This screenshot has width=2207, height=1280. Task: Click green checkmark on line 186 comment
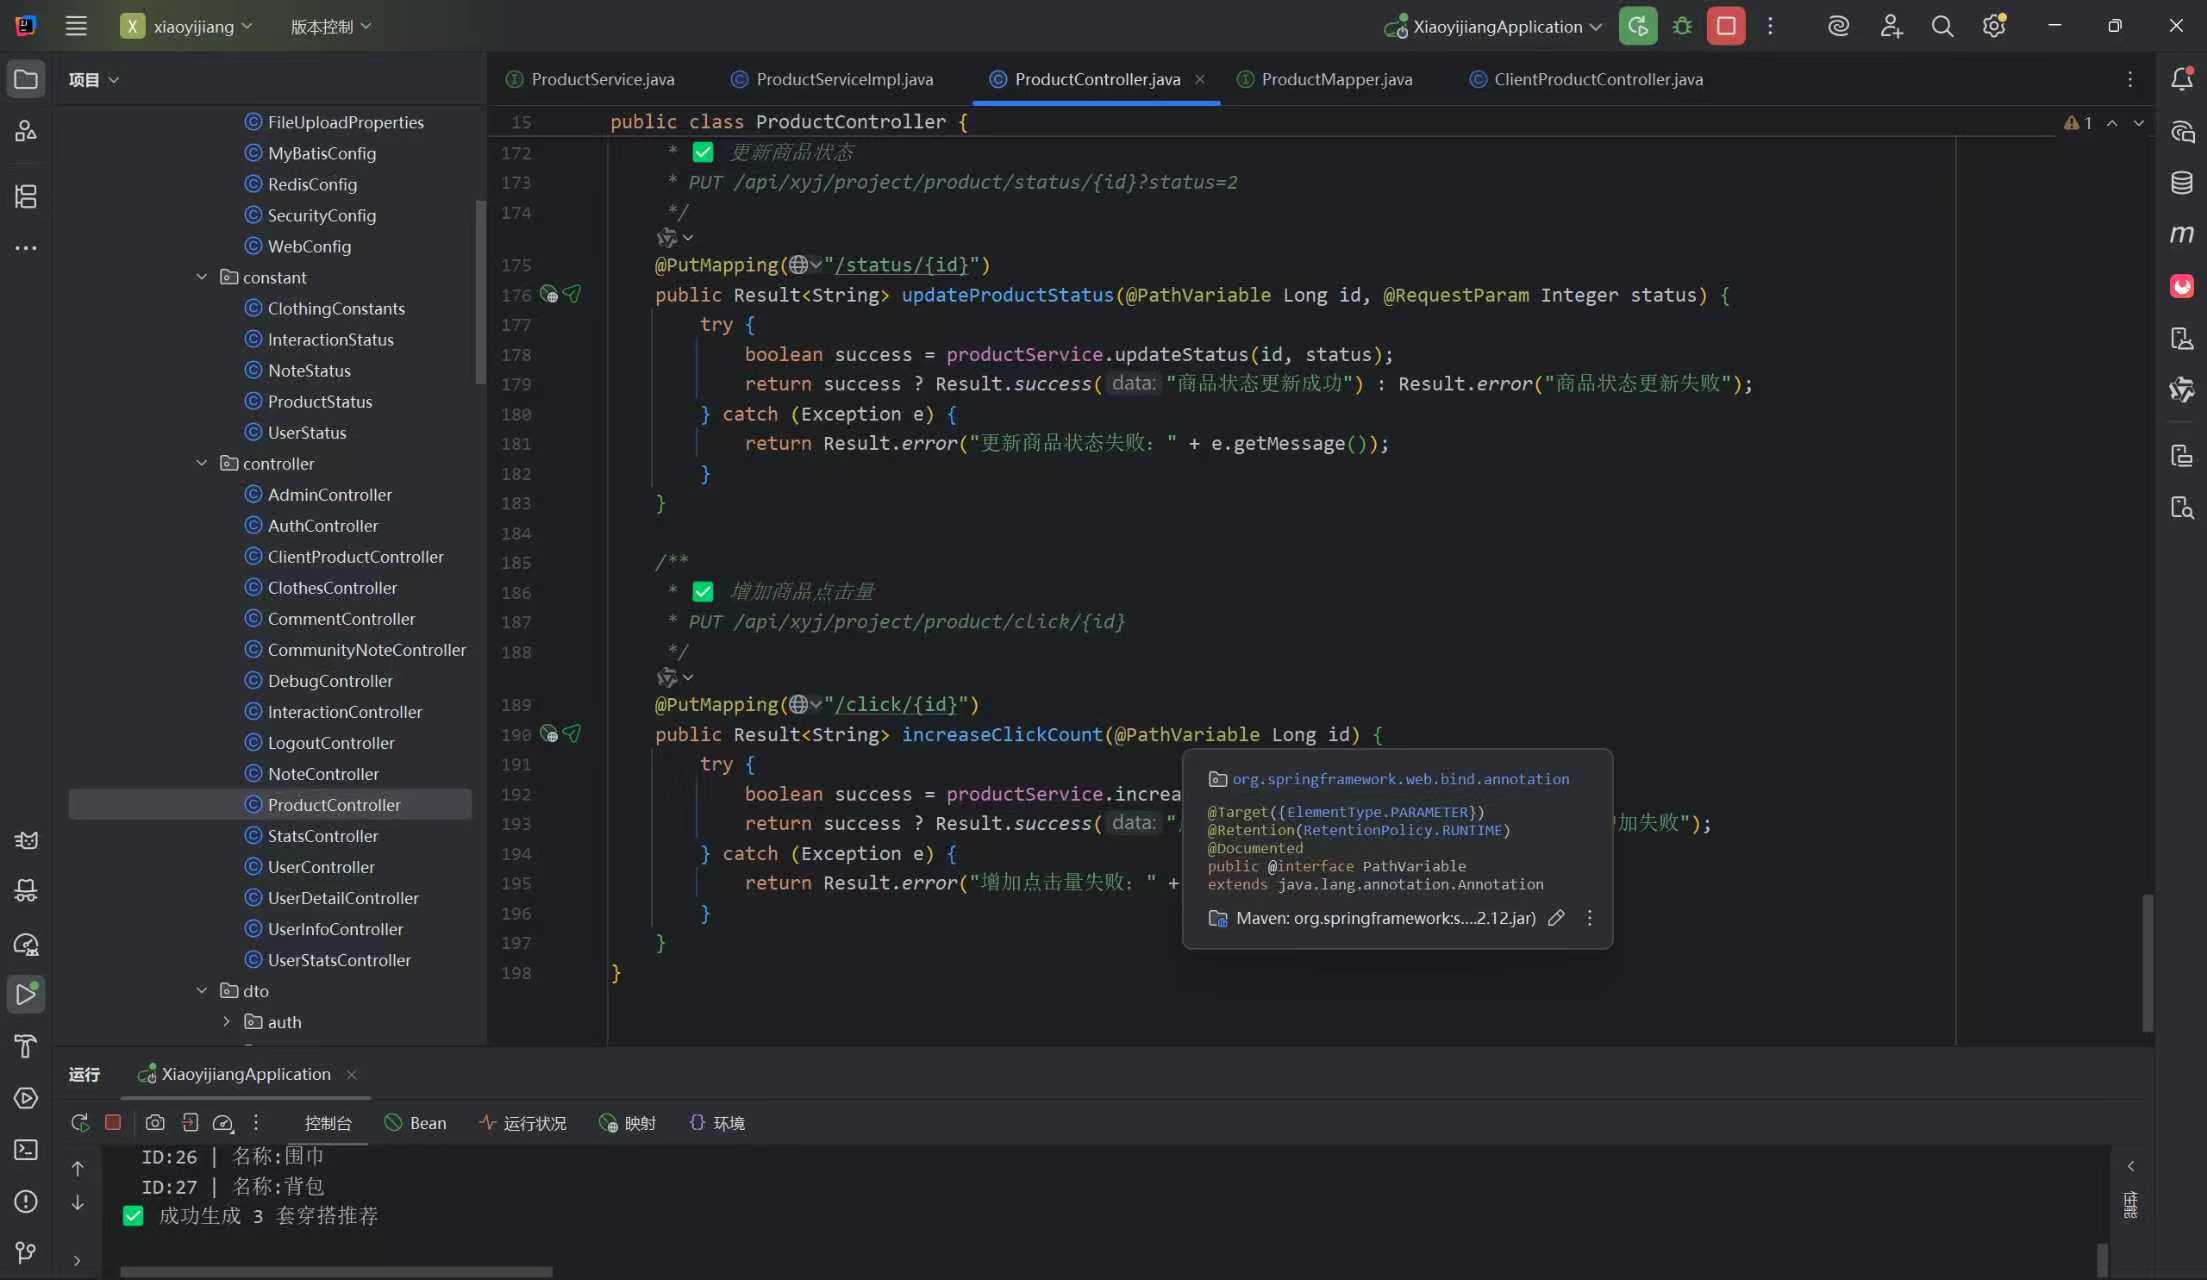pos(703,592)
